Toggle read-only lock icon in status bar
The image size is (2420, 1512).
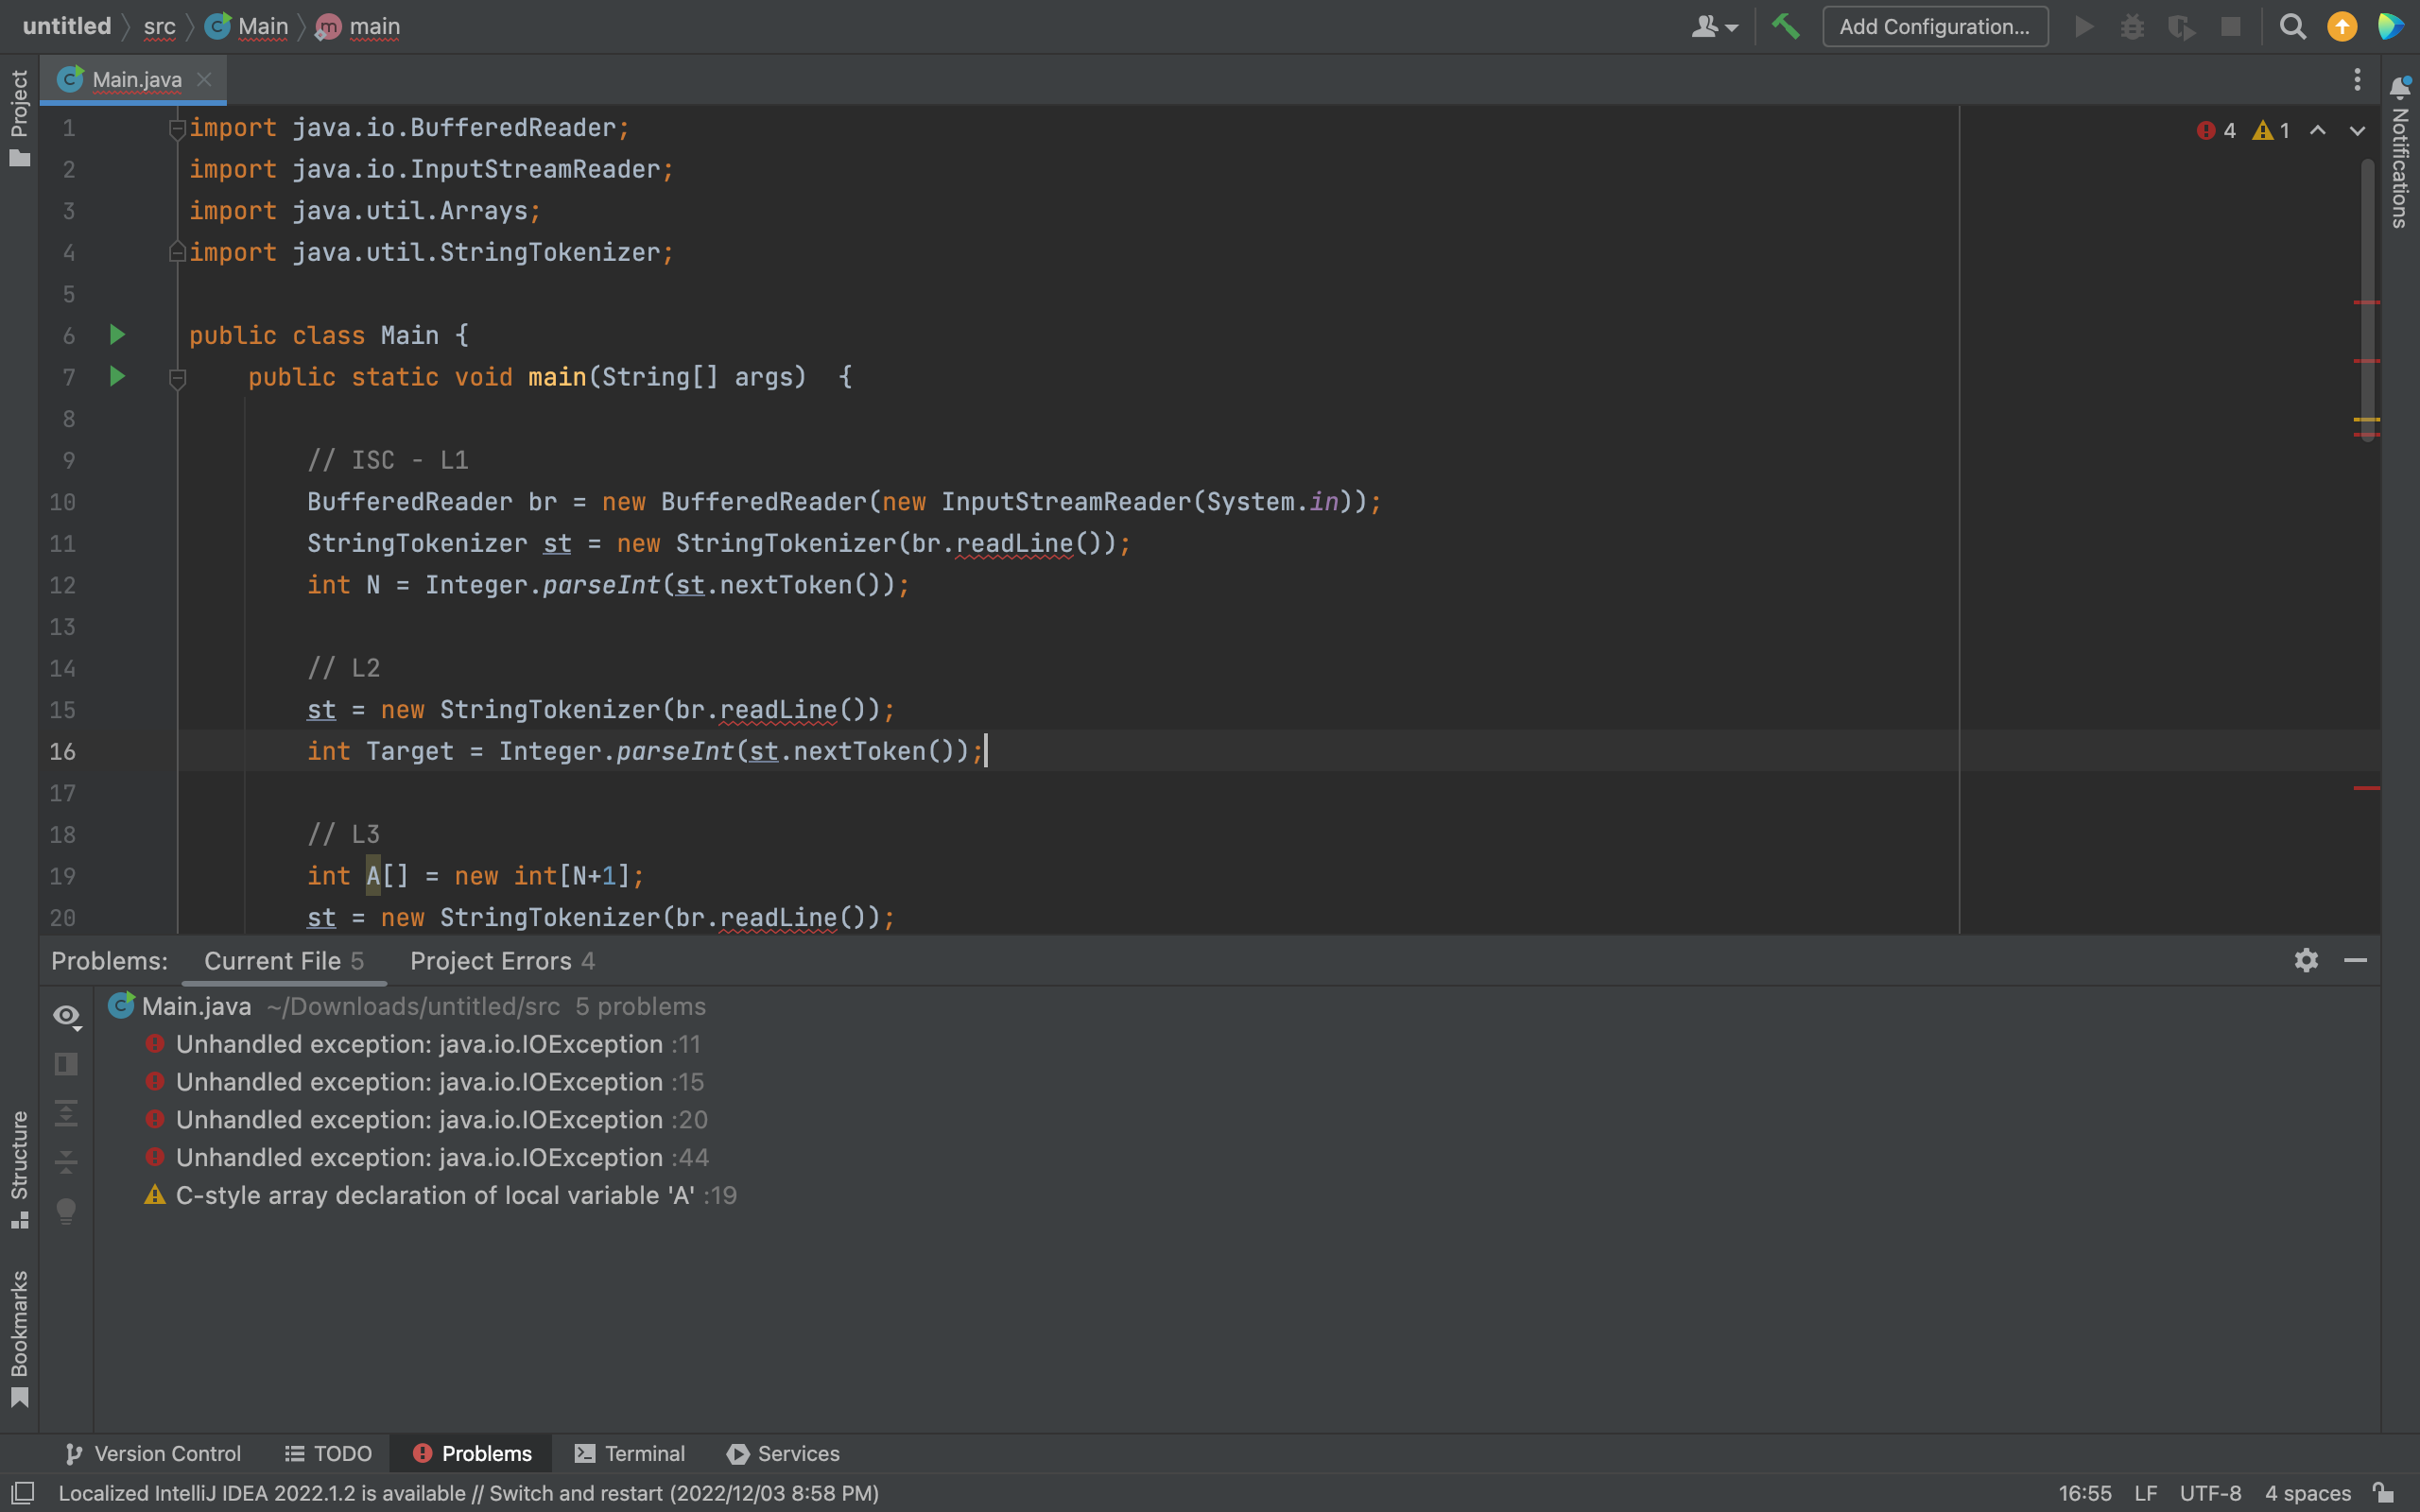click(2384, 1493)
